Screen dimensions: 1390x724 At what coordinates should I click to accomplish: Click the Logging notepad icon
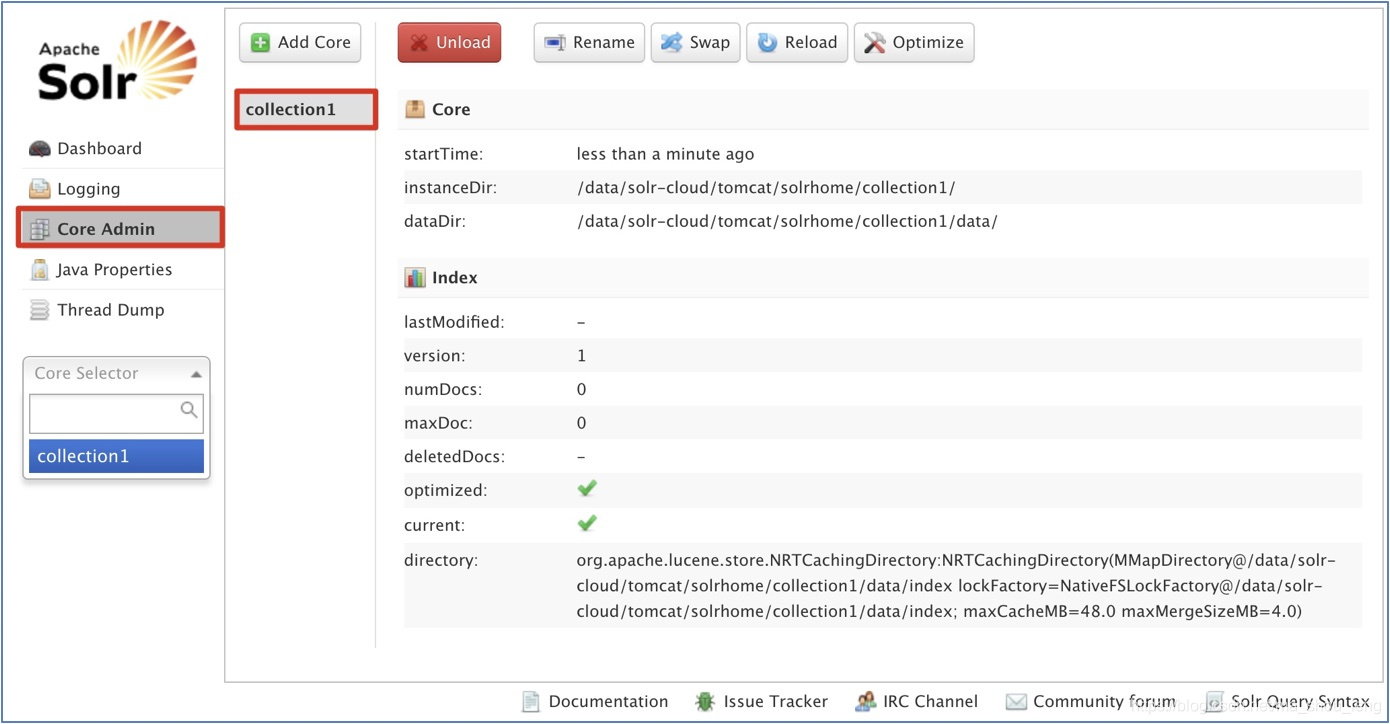39,189
